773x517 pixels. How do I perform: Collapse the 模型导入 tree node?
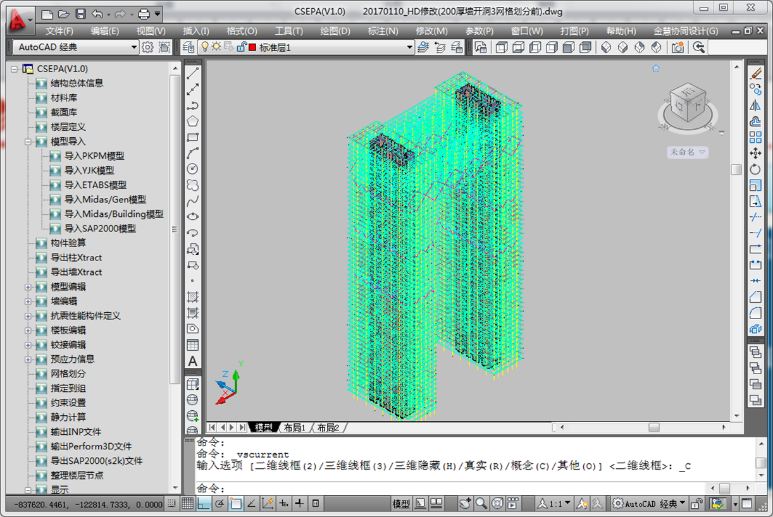point(28,142)
